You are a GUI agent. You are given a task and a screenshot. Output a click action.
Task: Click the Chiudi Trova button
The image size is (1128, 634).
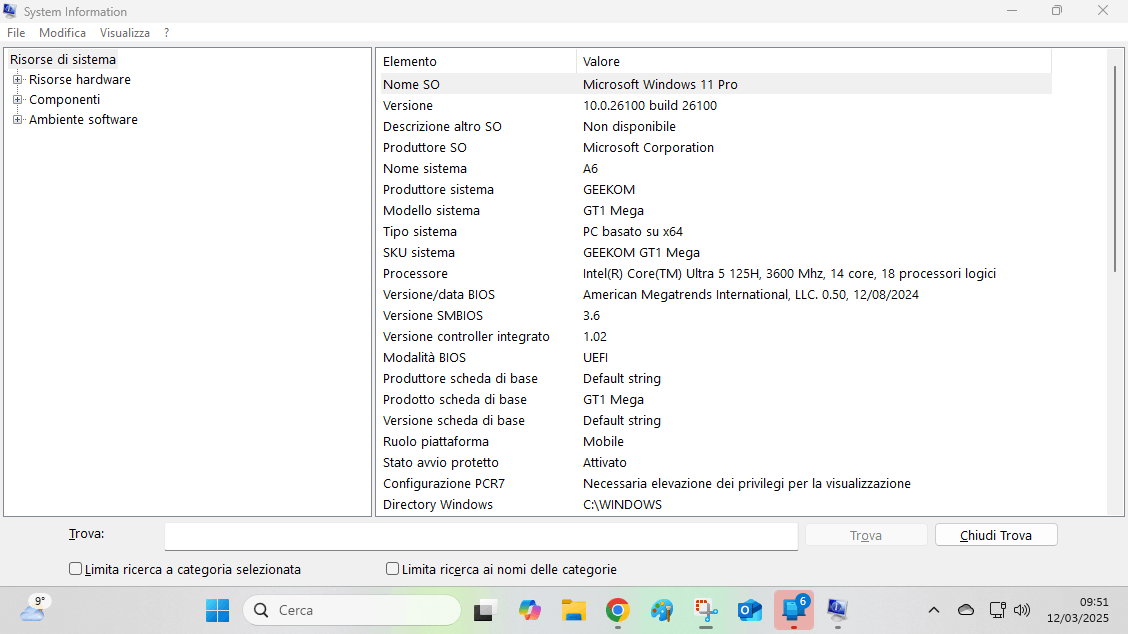coord(996,535)
